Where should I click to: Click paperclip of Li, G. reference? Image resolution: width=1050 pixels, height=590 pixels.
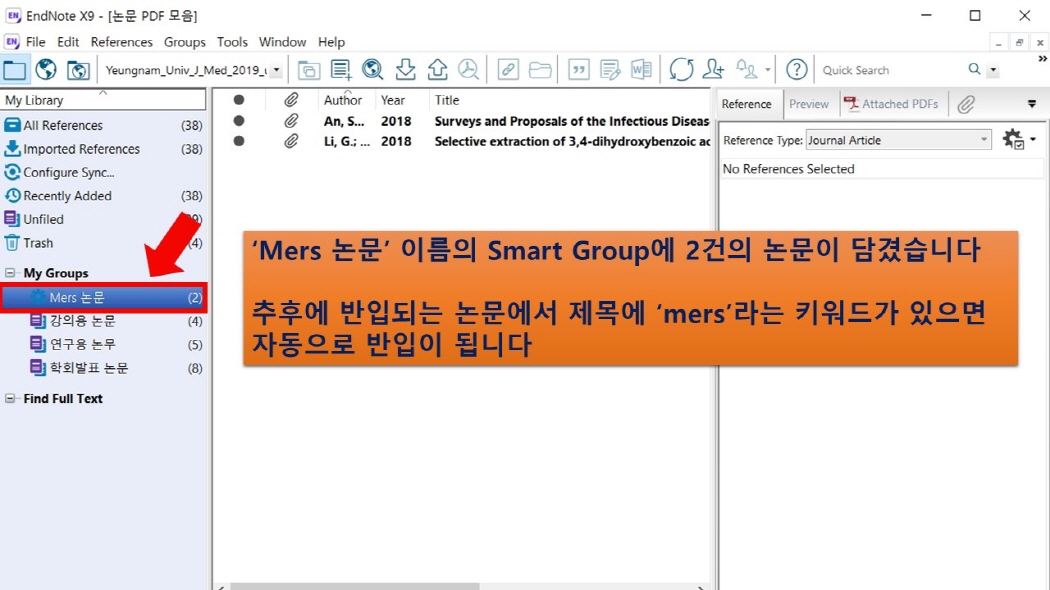click(291, 141)
